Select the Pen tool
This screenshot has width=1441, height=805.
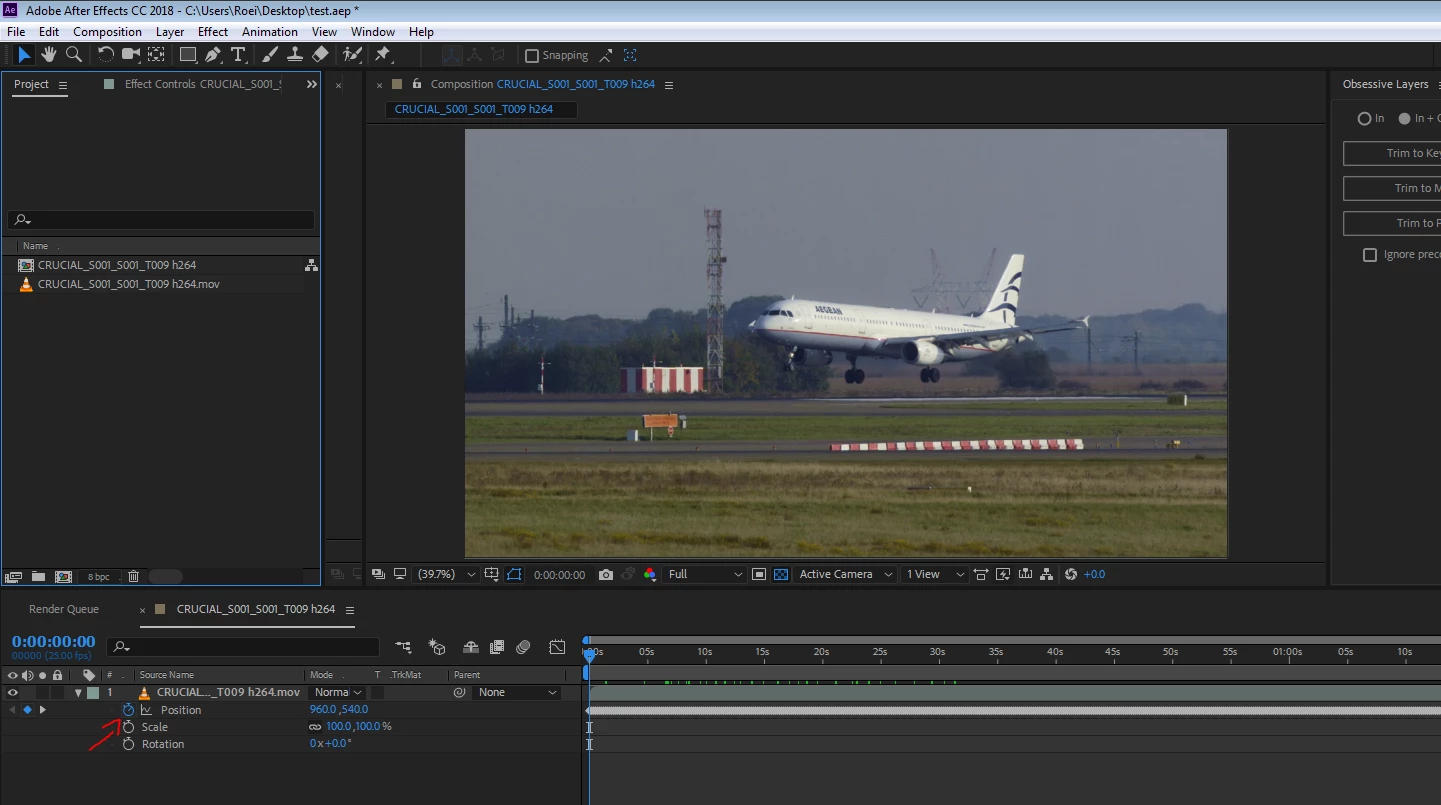pyautogui.click(x=213, y=55)
